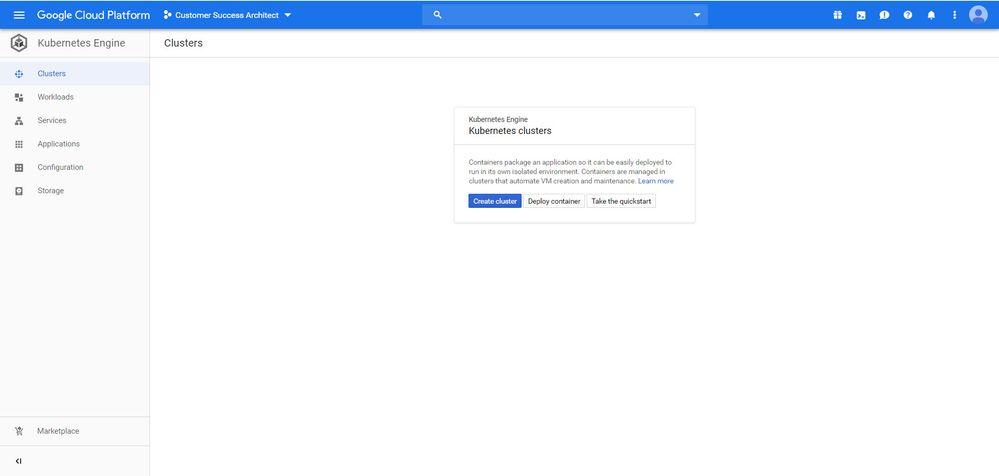Click the Google Cloud Platform logo text
The width and height of the screenshot is (999, 476).
[x=94, y=15]
